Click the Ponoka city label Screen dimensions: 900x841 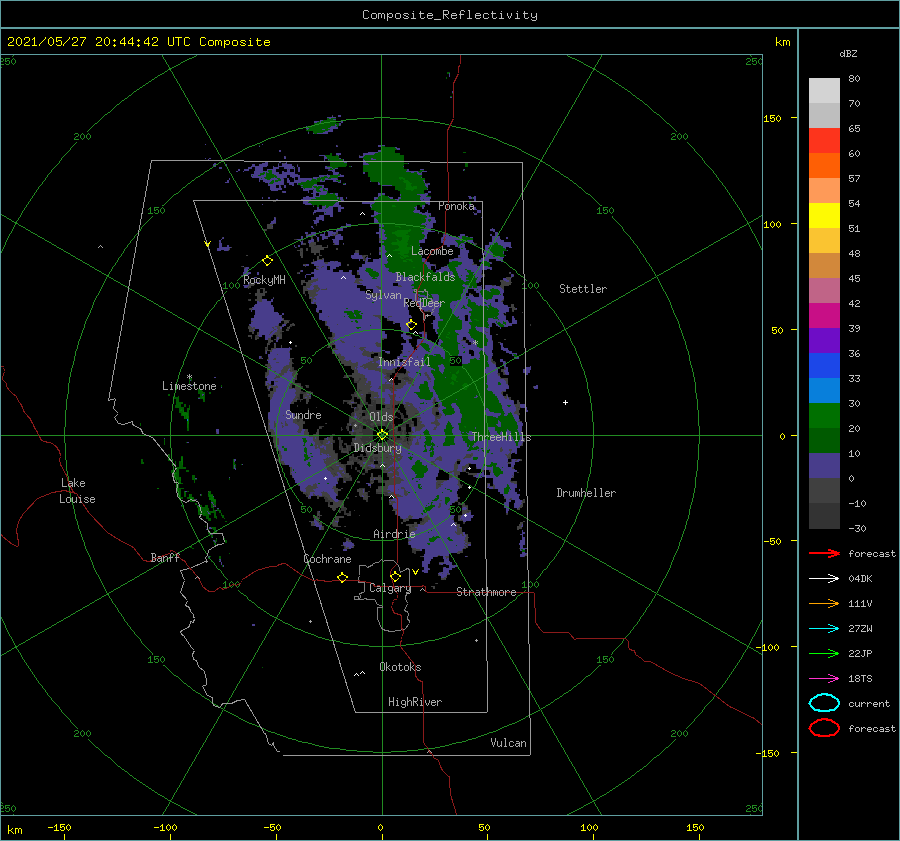456,206
